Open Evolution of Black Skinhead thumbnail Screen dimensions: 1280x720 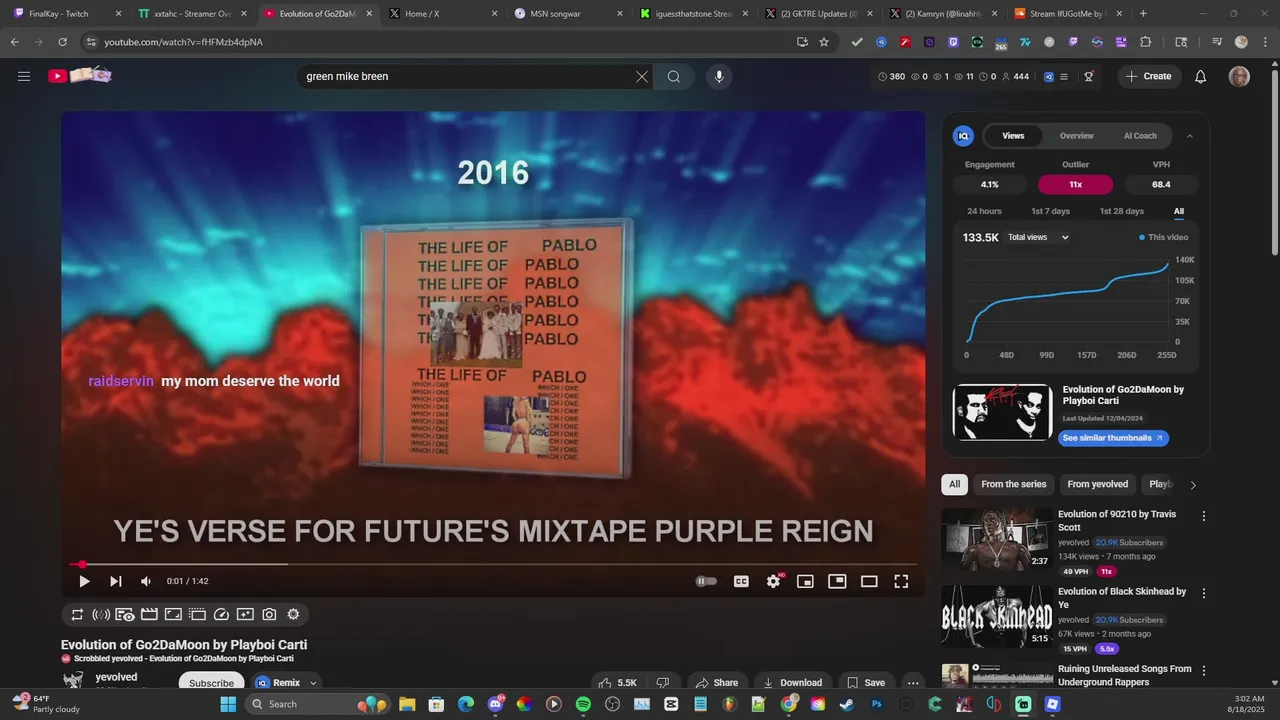pos(996,617)
